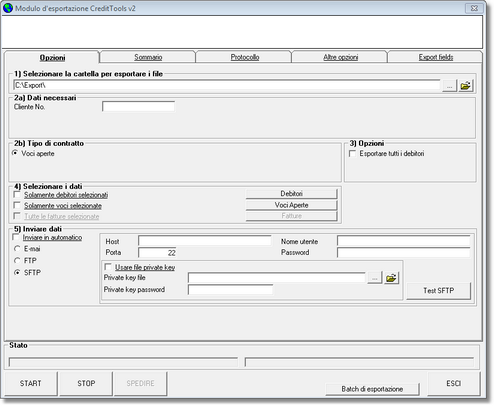Screen dimensions: 494x406
Task: Enable Usare file private key option
Action: (108, 267)
